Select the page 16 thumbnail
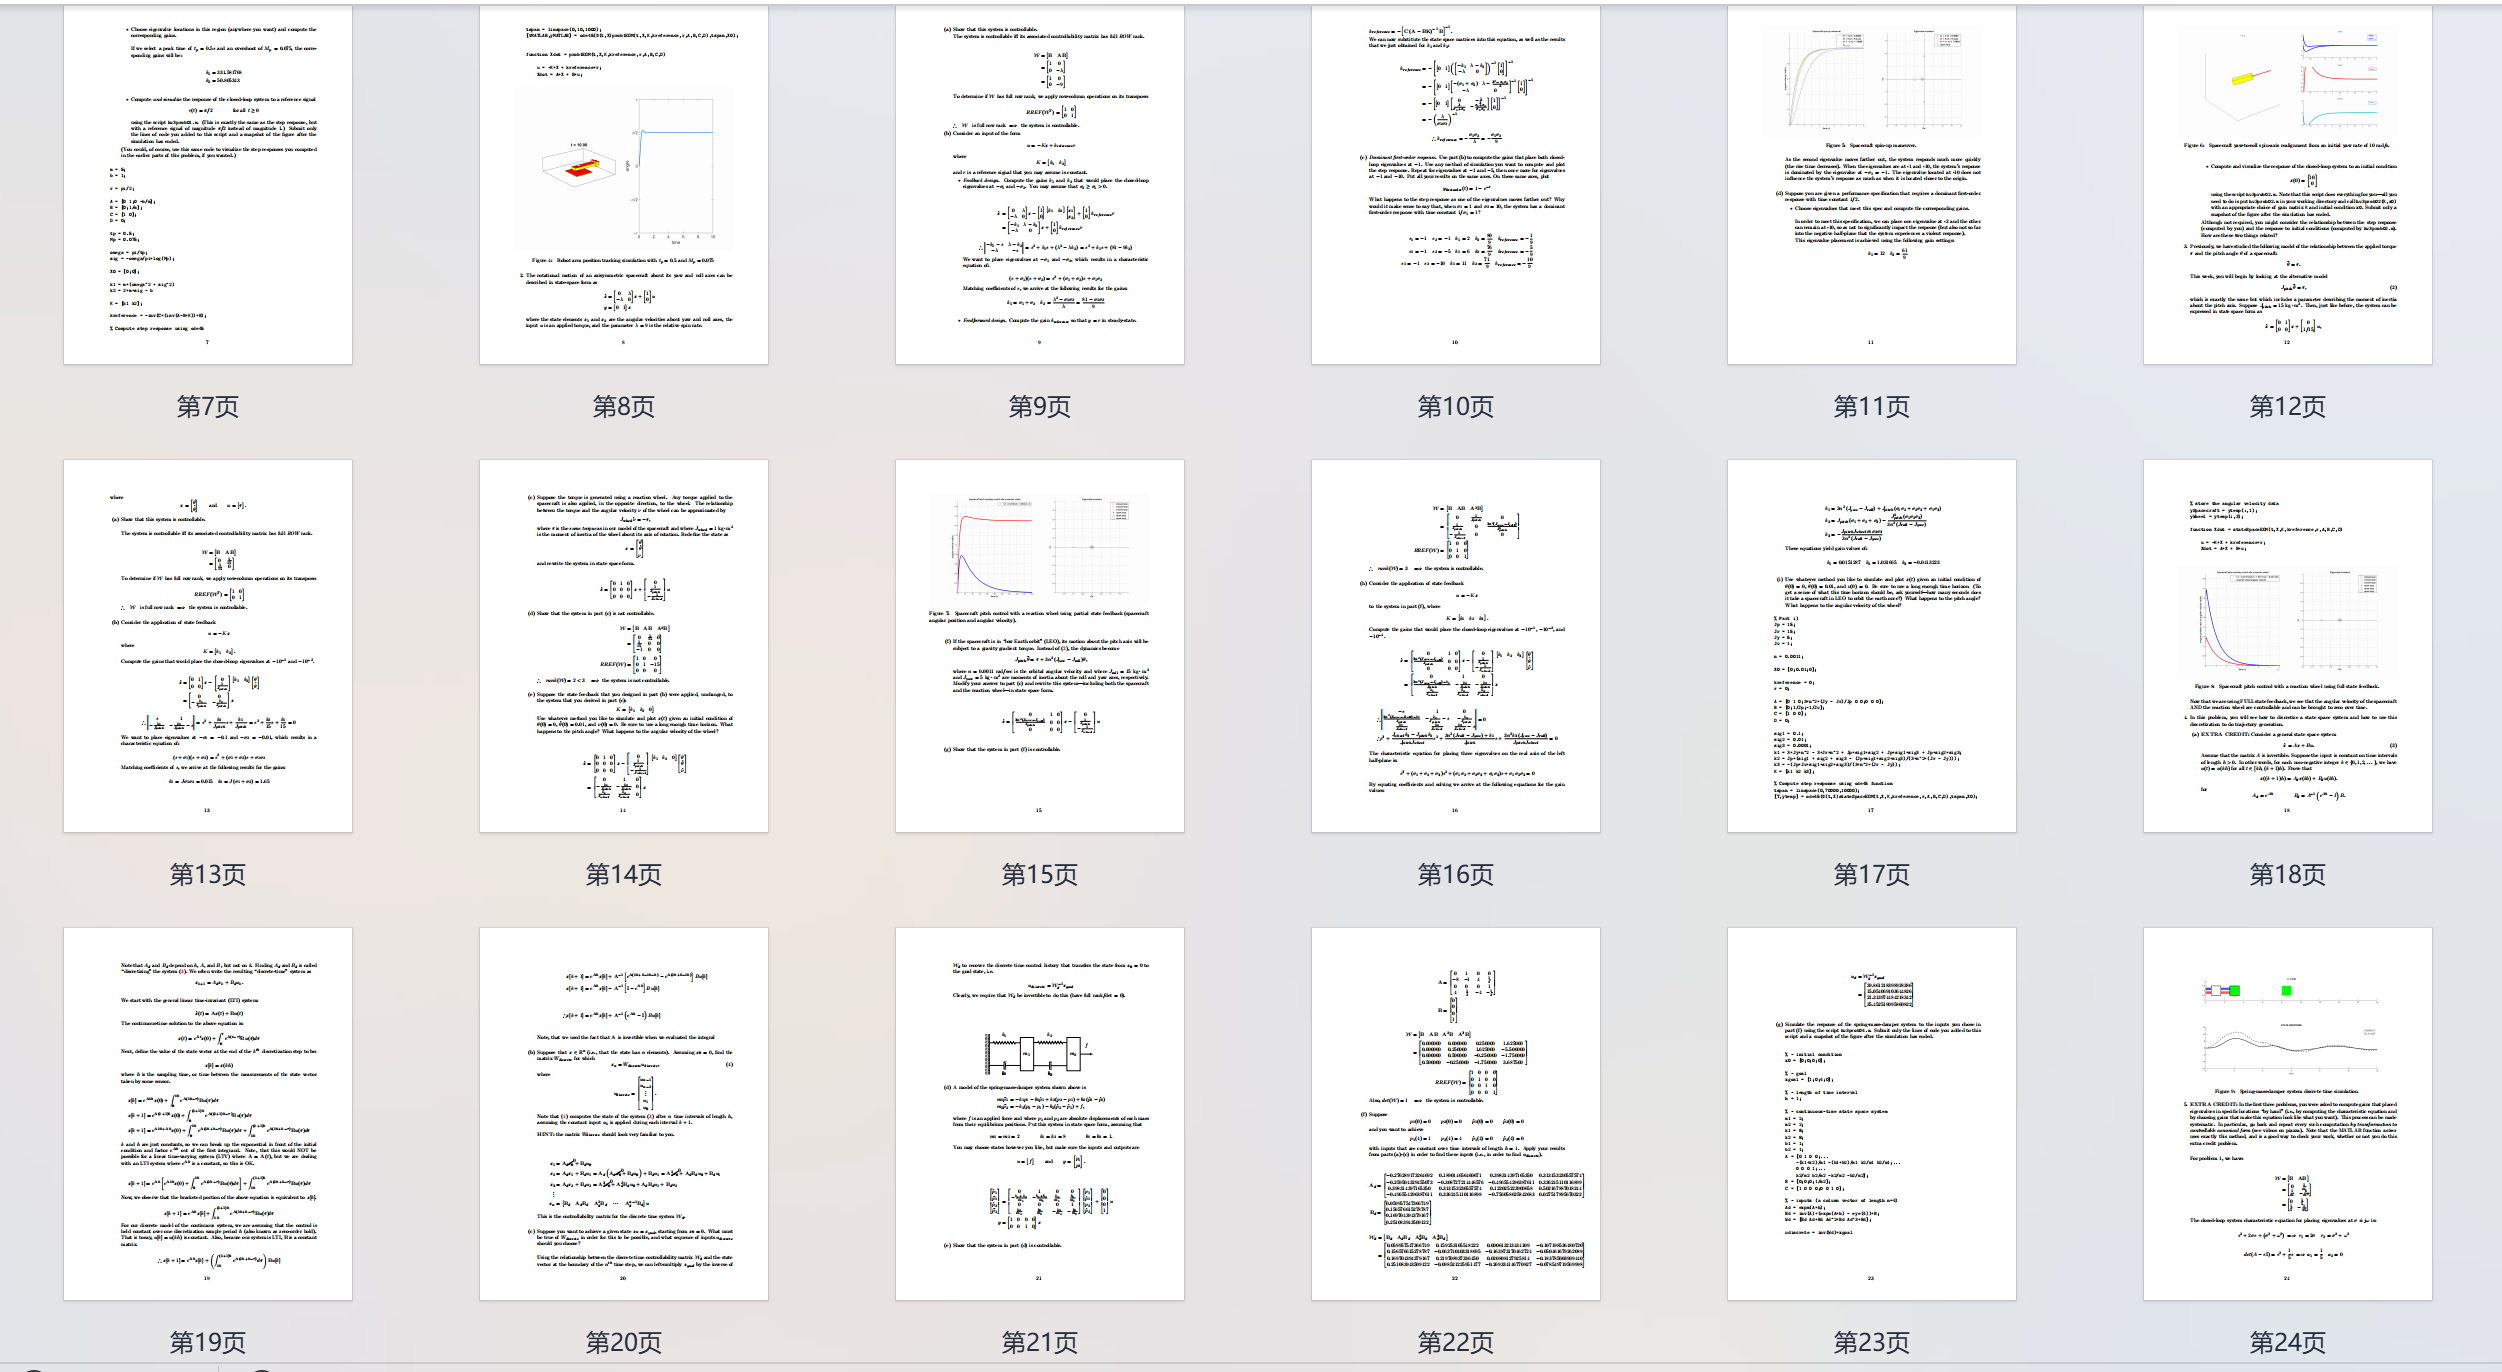This screenshot has width=2502, height=1372. tap(1456, 646)
